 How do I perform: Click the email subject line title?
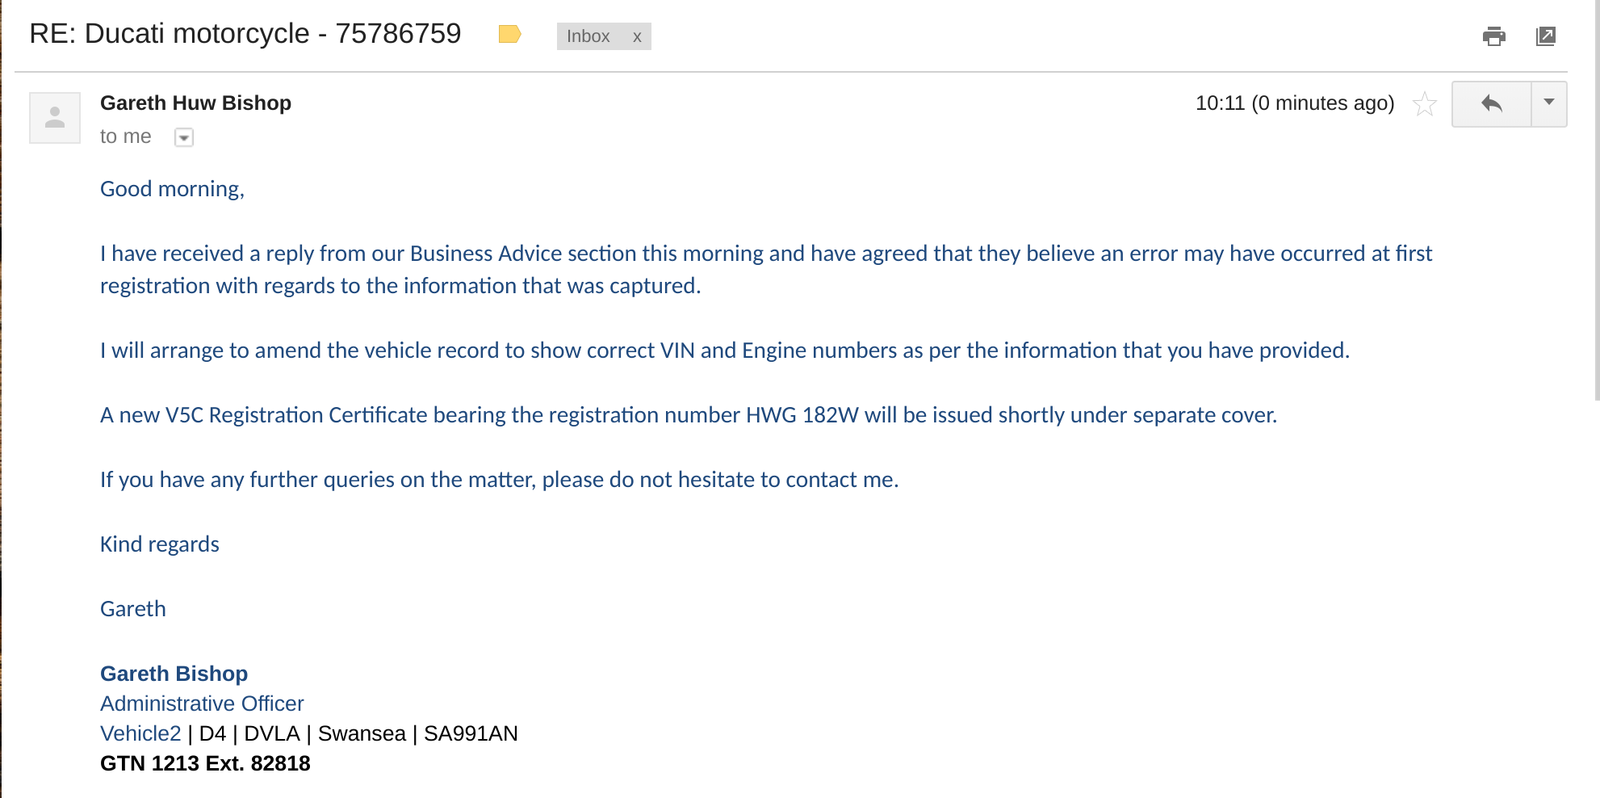click(x=245, y=34)
